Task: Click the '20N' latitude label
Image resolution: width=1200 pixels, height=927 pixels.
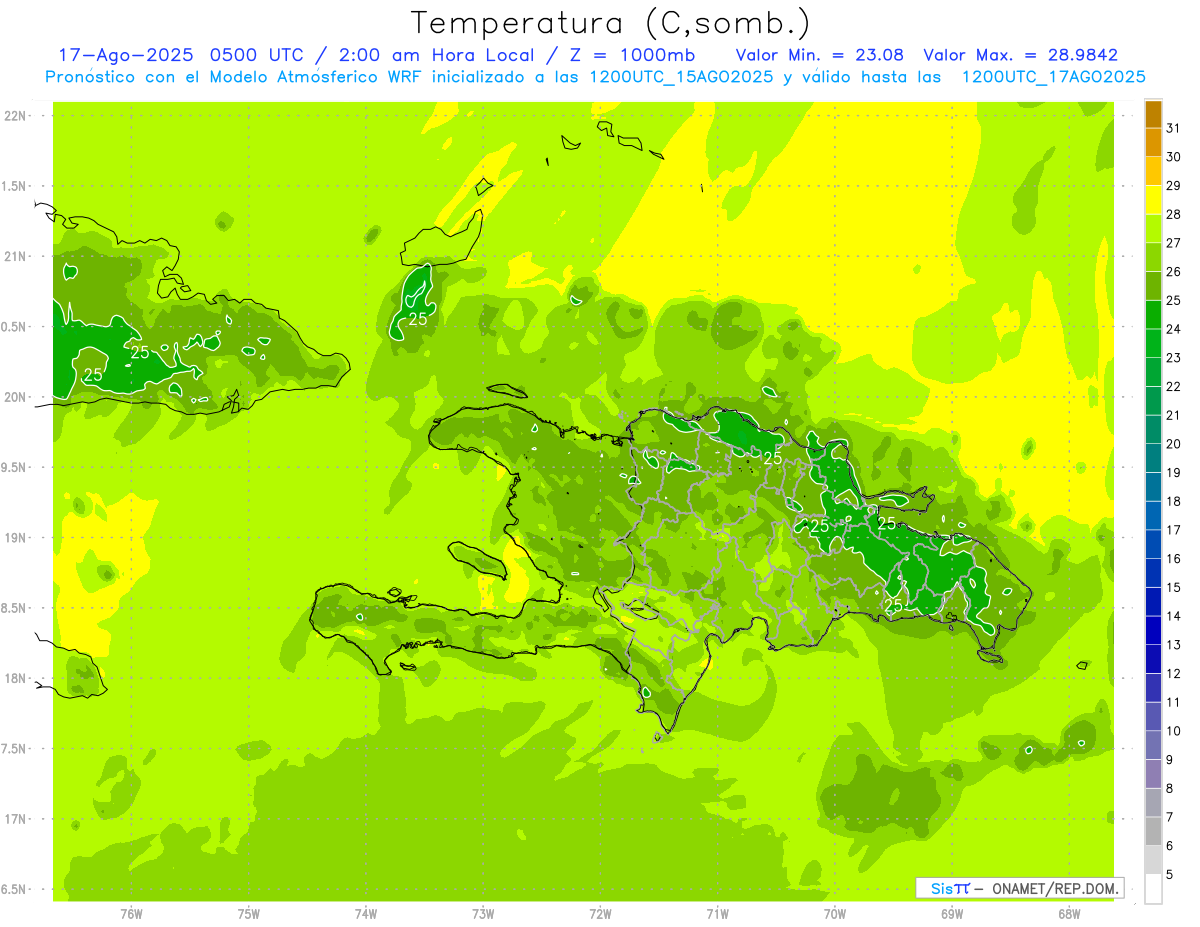Action: click(x=15, y=397)
